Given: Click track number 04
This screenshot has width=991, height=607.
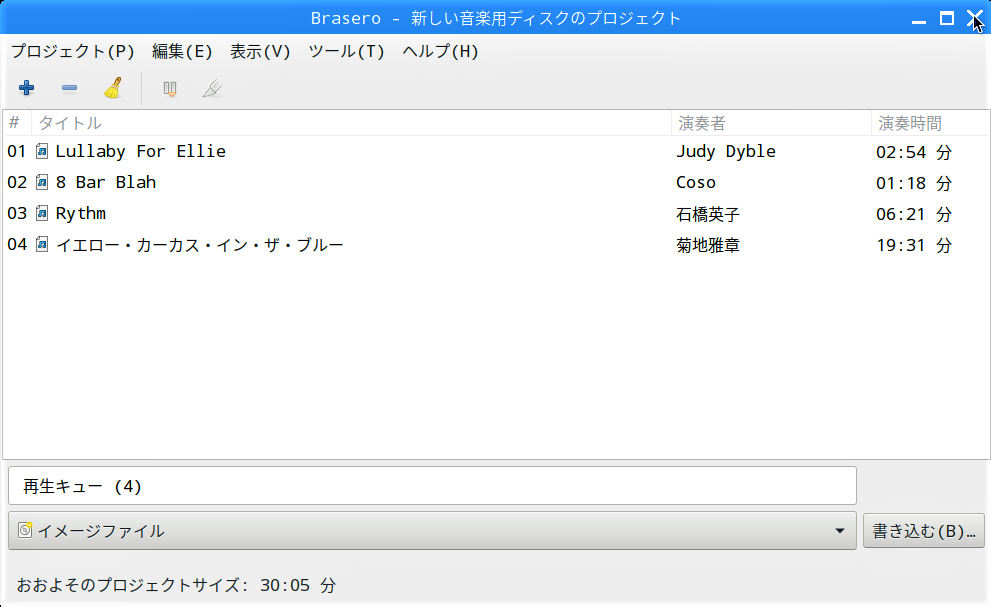Looking at the screenshot, I should tap(17, 244).
